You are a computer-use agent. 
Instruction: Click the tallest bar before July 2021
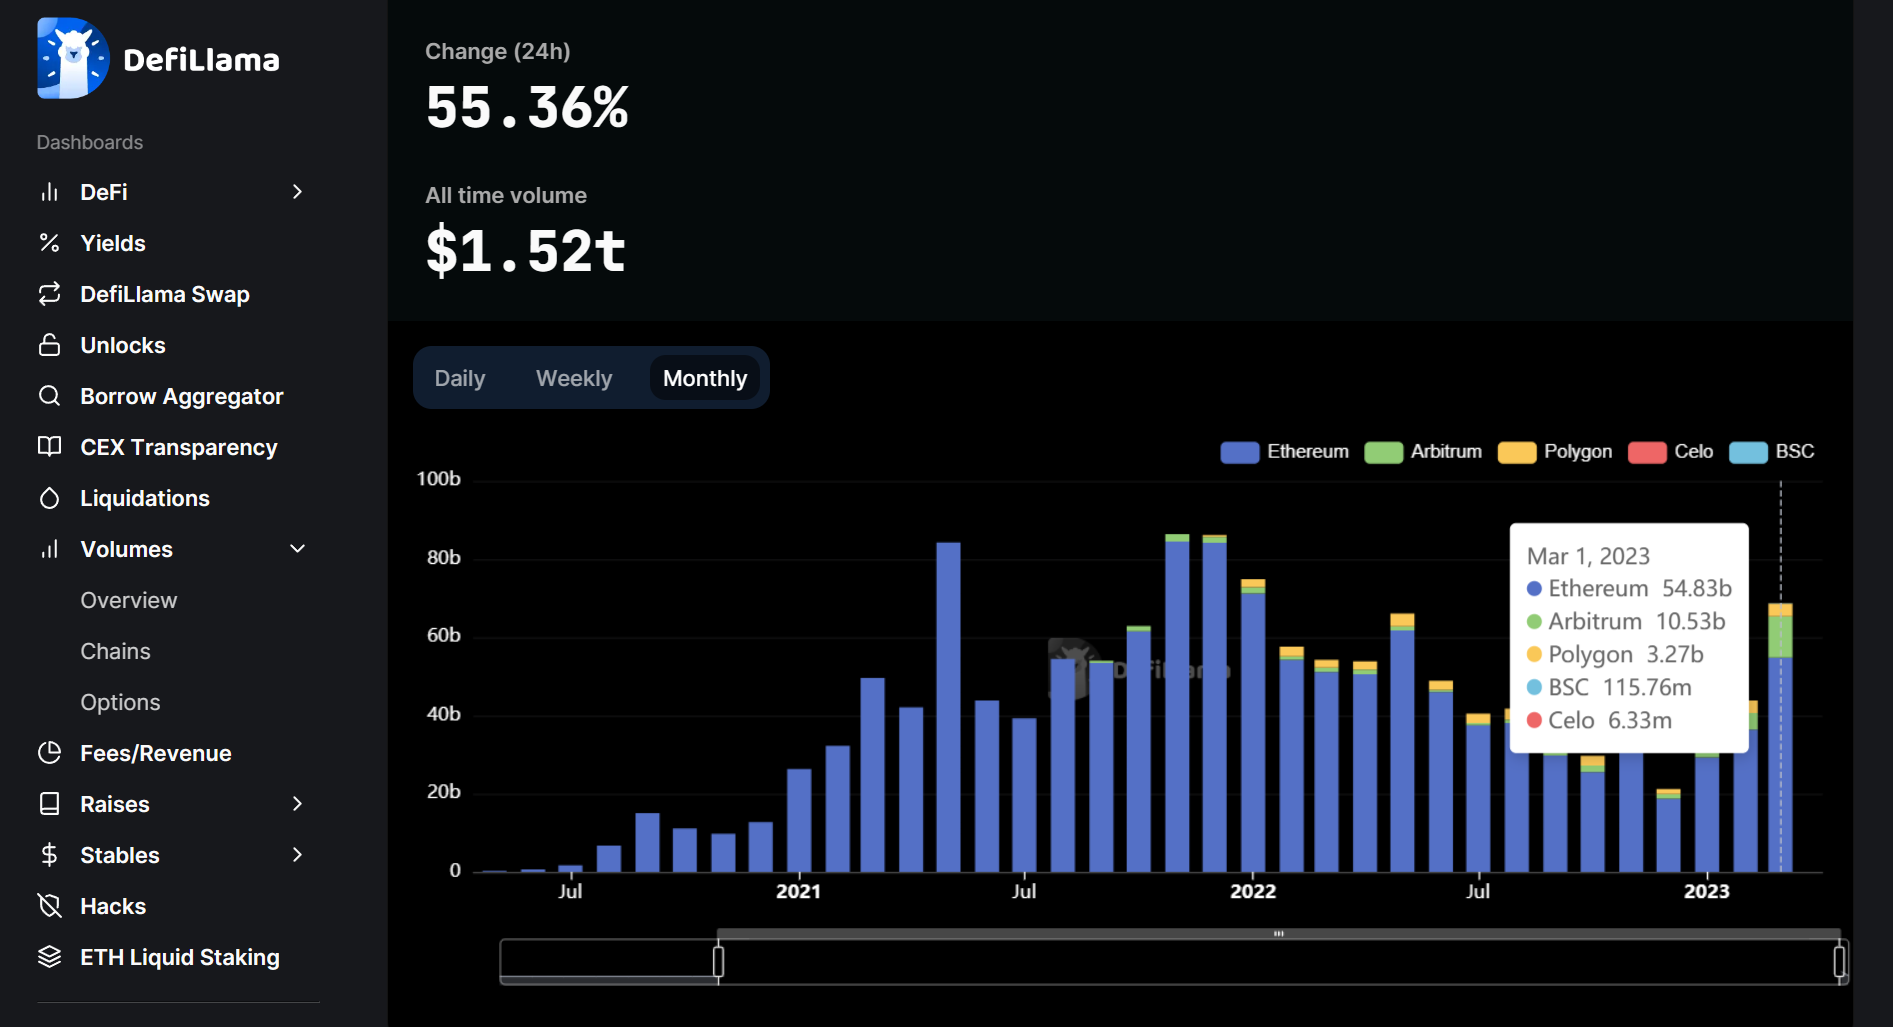coord(948,707)
